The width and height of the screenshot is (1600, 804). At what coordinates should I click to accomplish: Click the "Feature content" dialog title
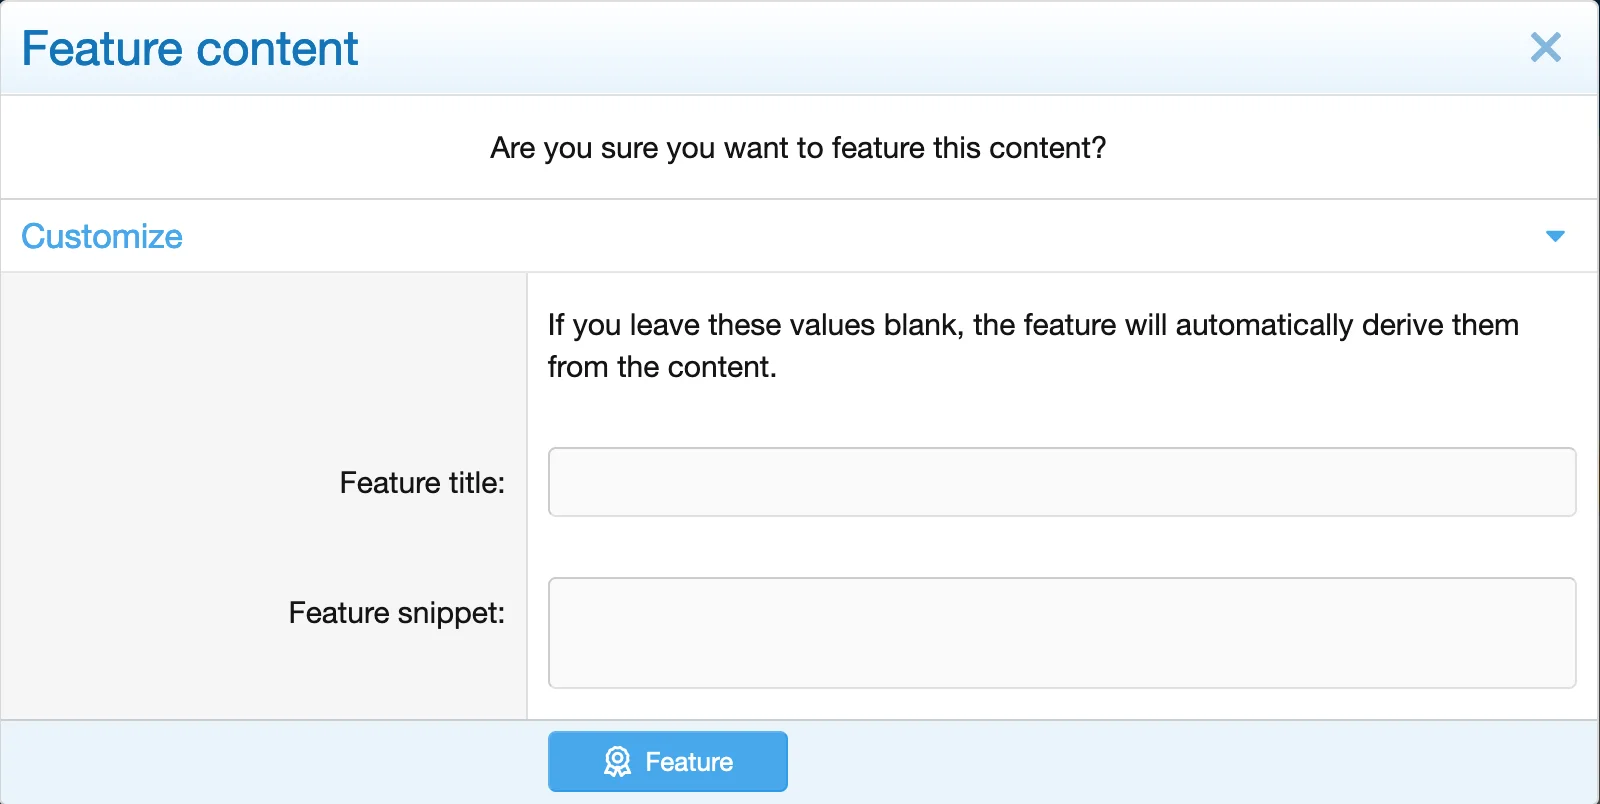coord(190,49)
